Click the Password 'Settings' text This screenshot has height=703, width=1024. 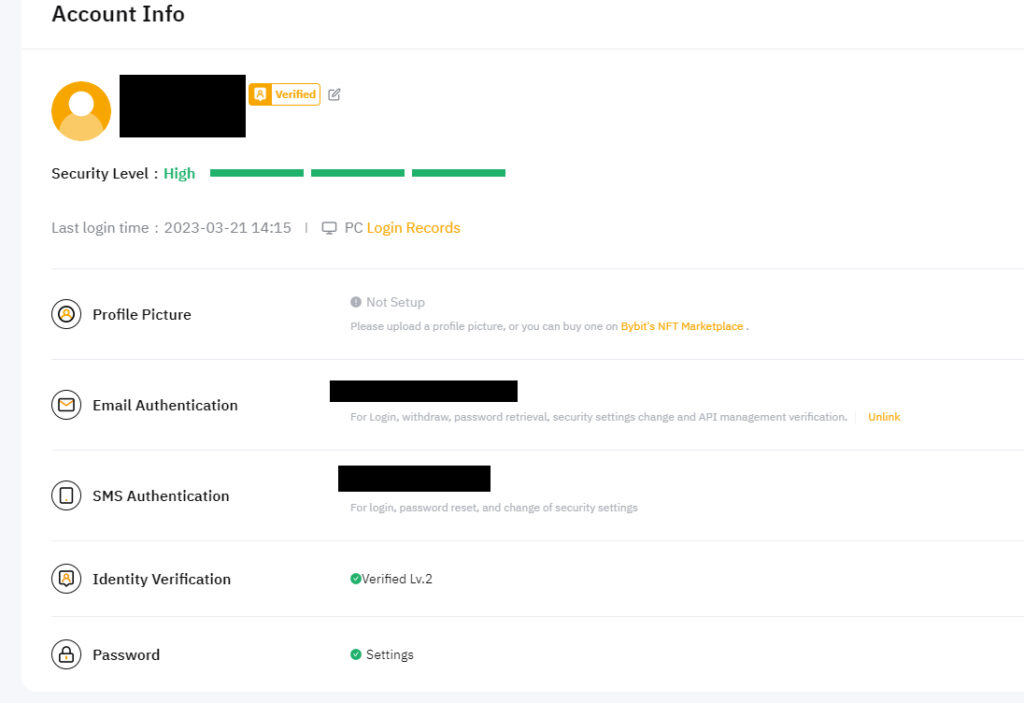click(x=390, y=655)
